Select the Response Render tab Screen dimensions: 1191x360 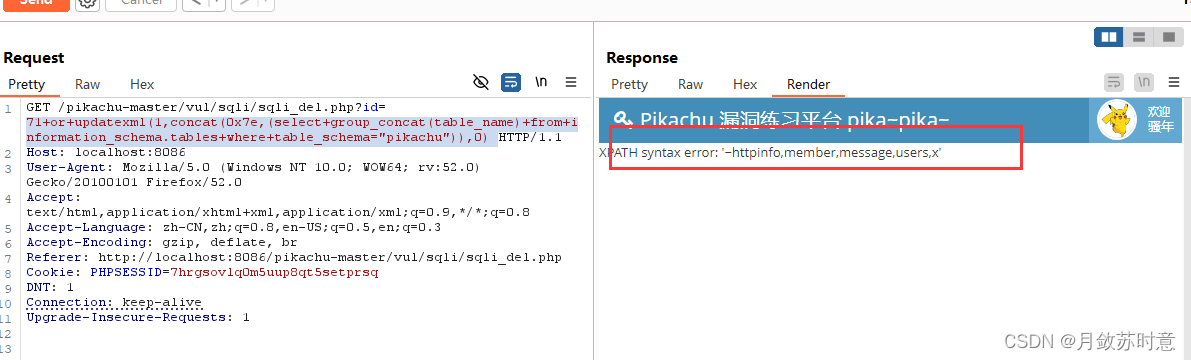tap(808, 84)
